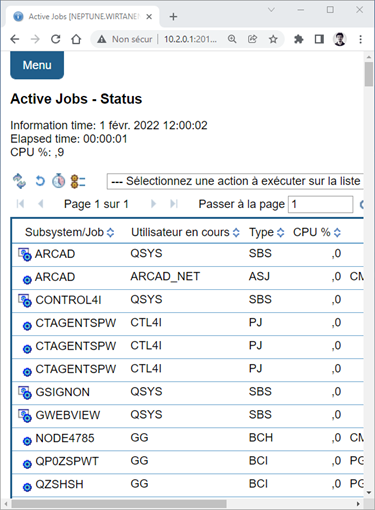This screenshot has width=375, height=510.
Task: Go to last page arrow
Action: point(174,204)
